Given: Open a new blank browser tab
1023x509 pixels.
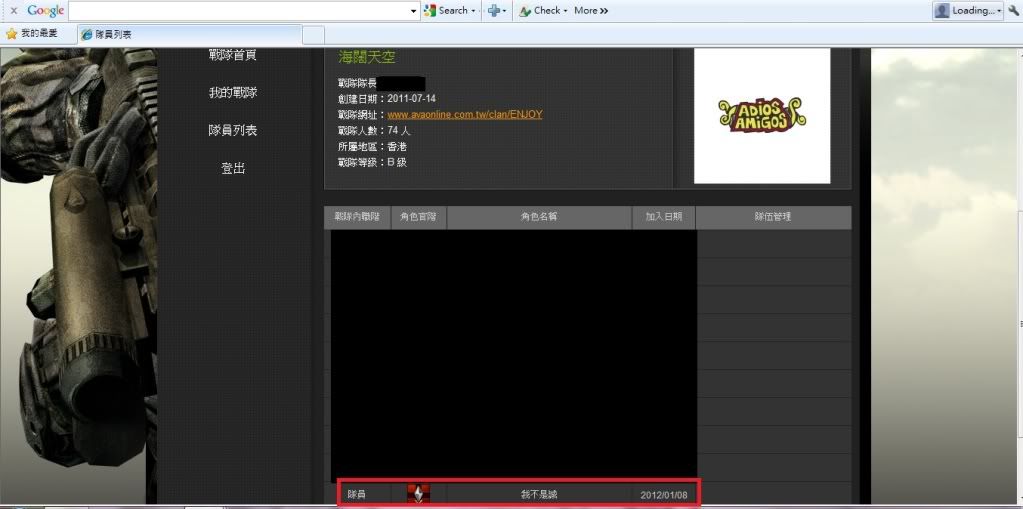Looking at the screenshot, I should (x=312, y=34).
